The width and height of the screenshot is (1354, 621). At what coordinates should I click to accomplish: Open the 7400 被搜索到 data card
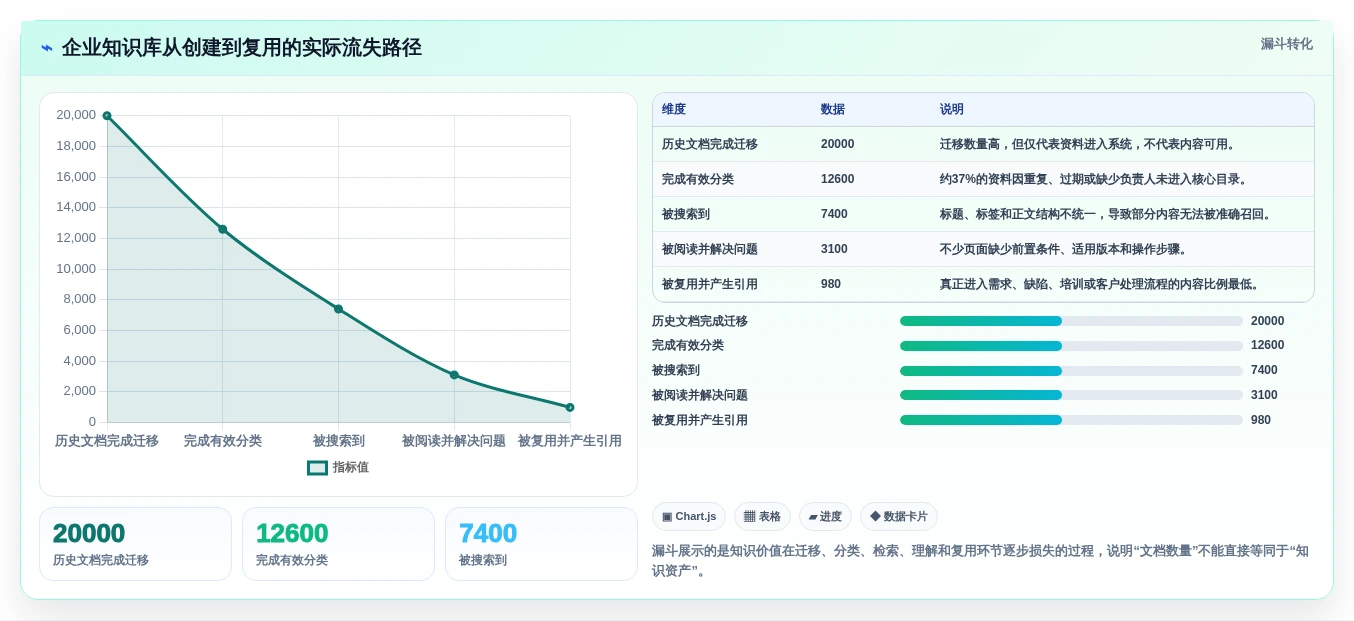pyautogui.click(x=541, y=544)
